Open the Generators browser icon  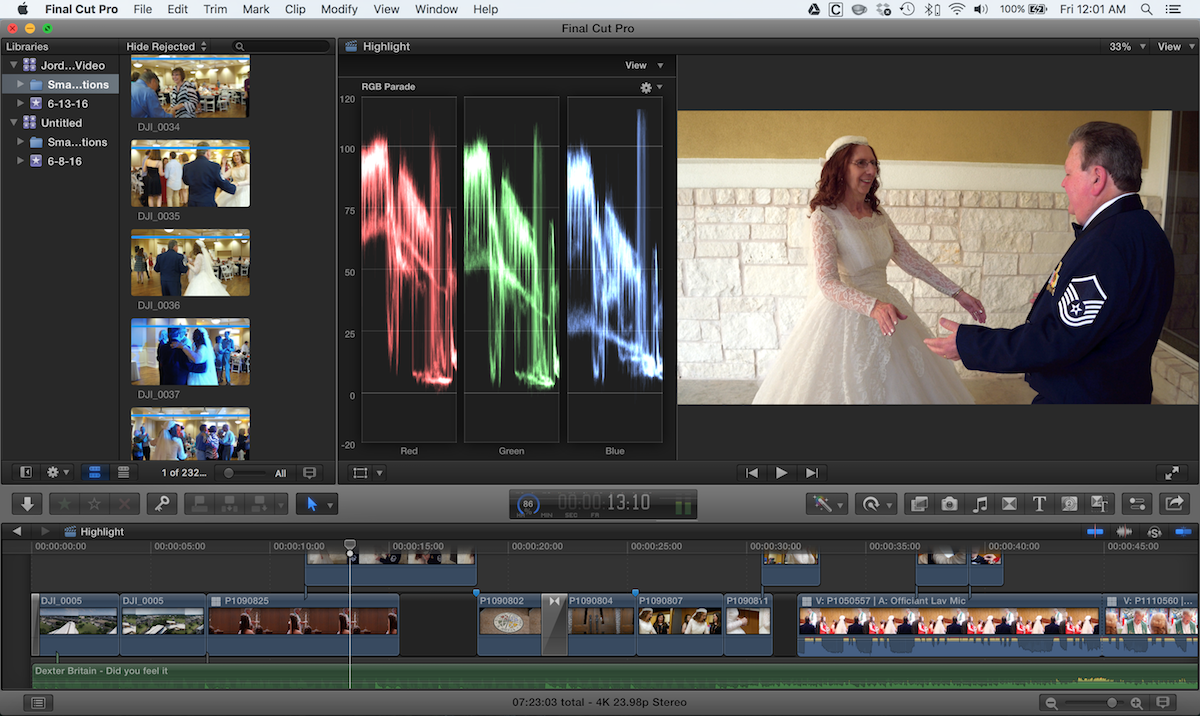pos(1069,503)
